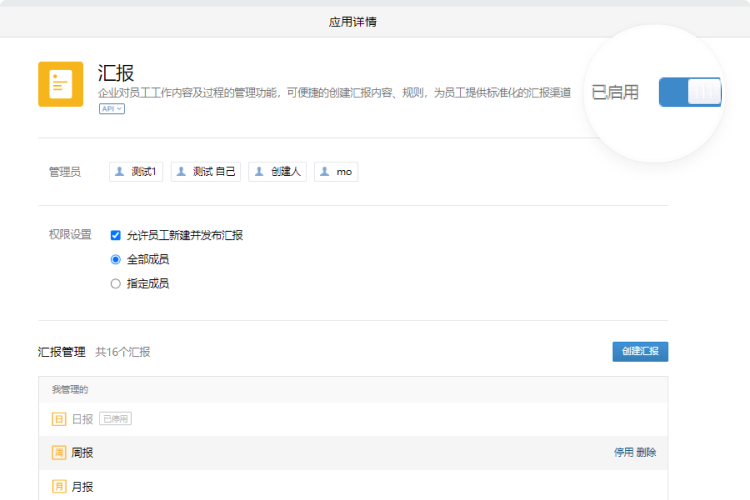Uncheck 允许员工新建并发布汇报 checkbox

coord(115,235)
